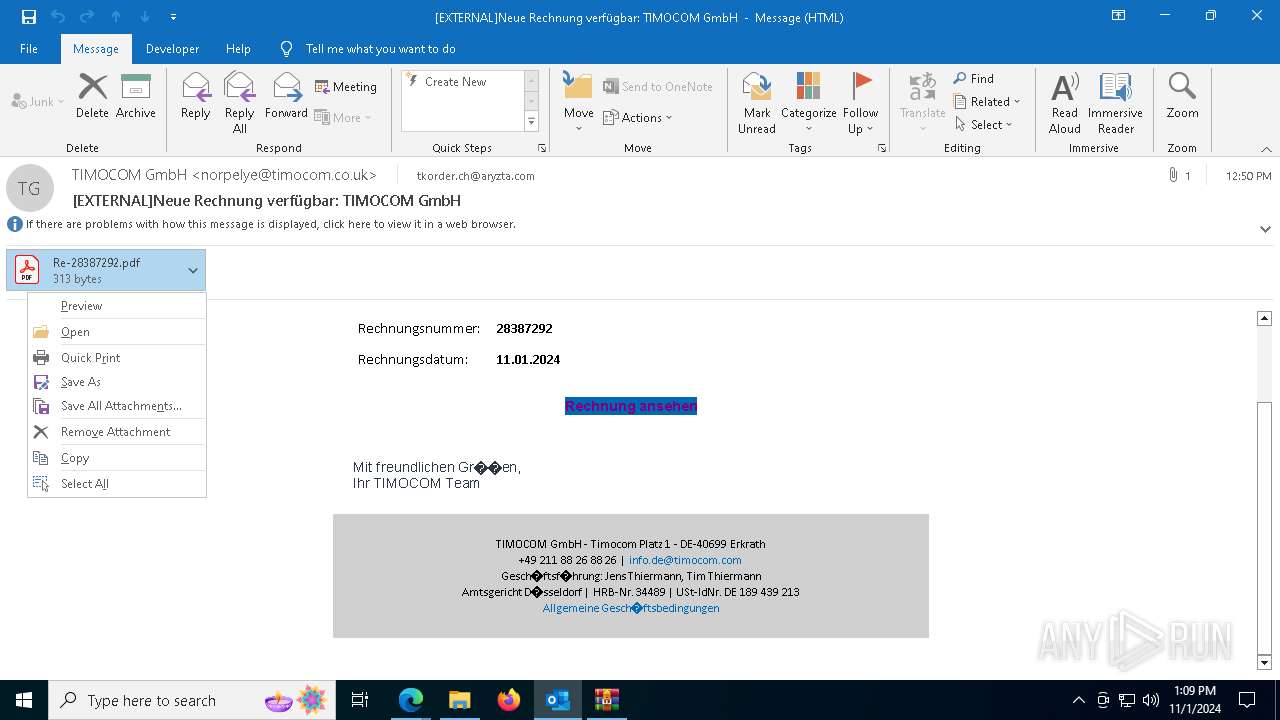The height and width of the screenshot is (720, 1280).
Task: Open Microsoft Edge from the taskbar
Action: [x=411, y=700]
